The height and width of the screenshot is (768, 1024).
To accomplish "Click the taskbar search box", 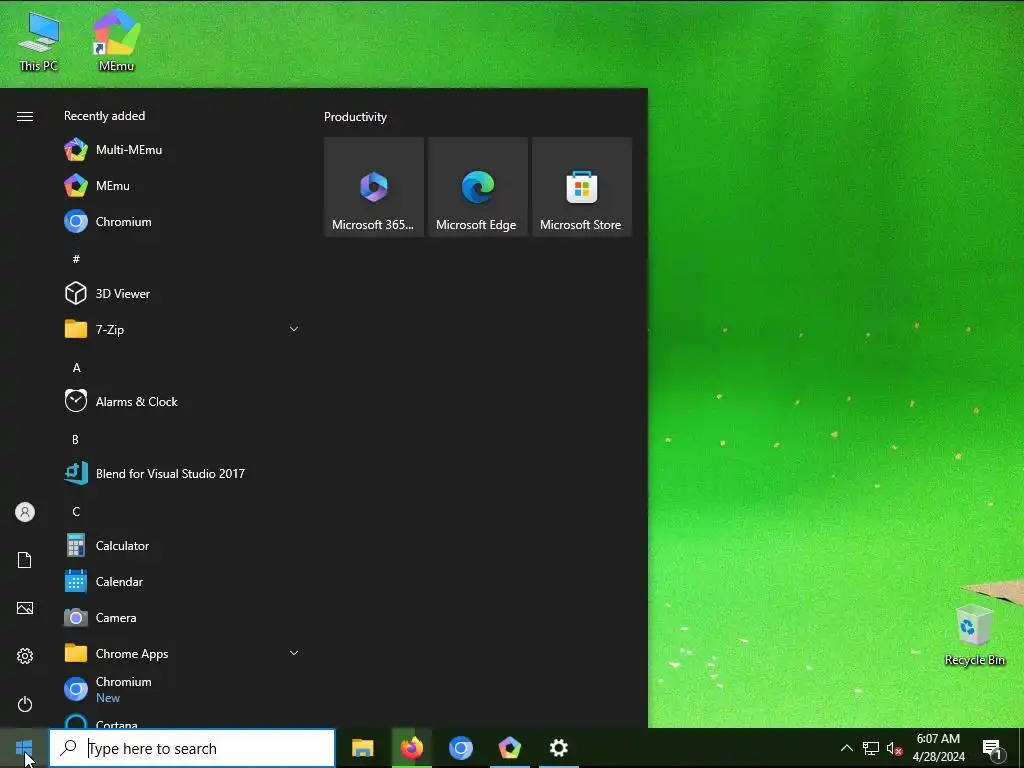I will (192, 748).
